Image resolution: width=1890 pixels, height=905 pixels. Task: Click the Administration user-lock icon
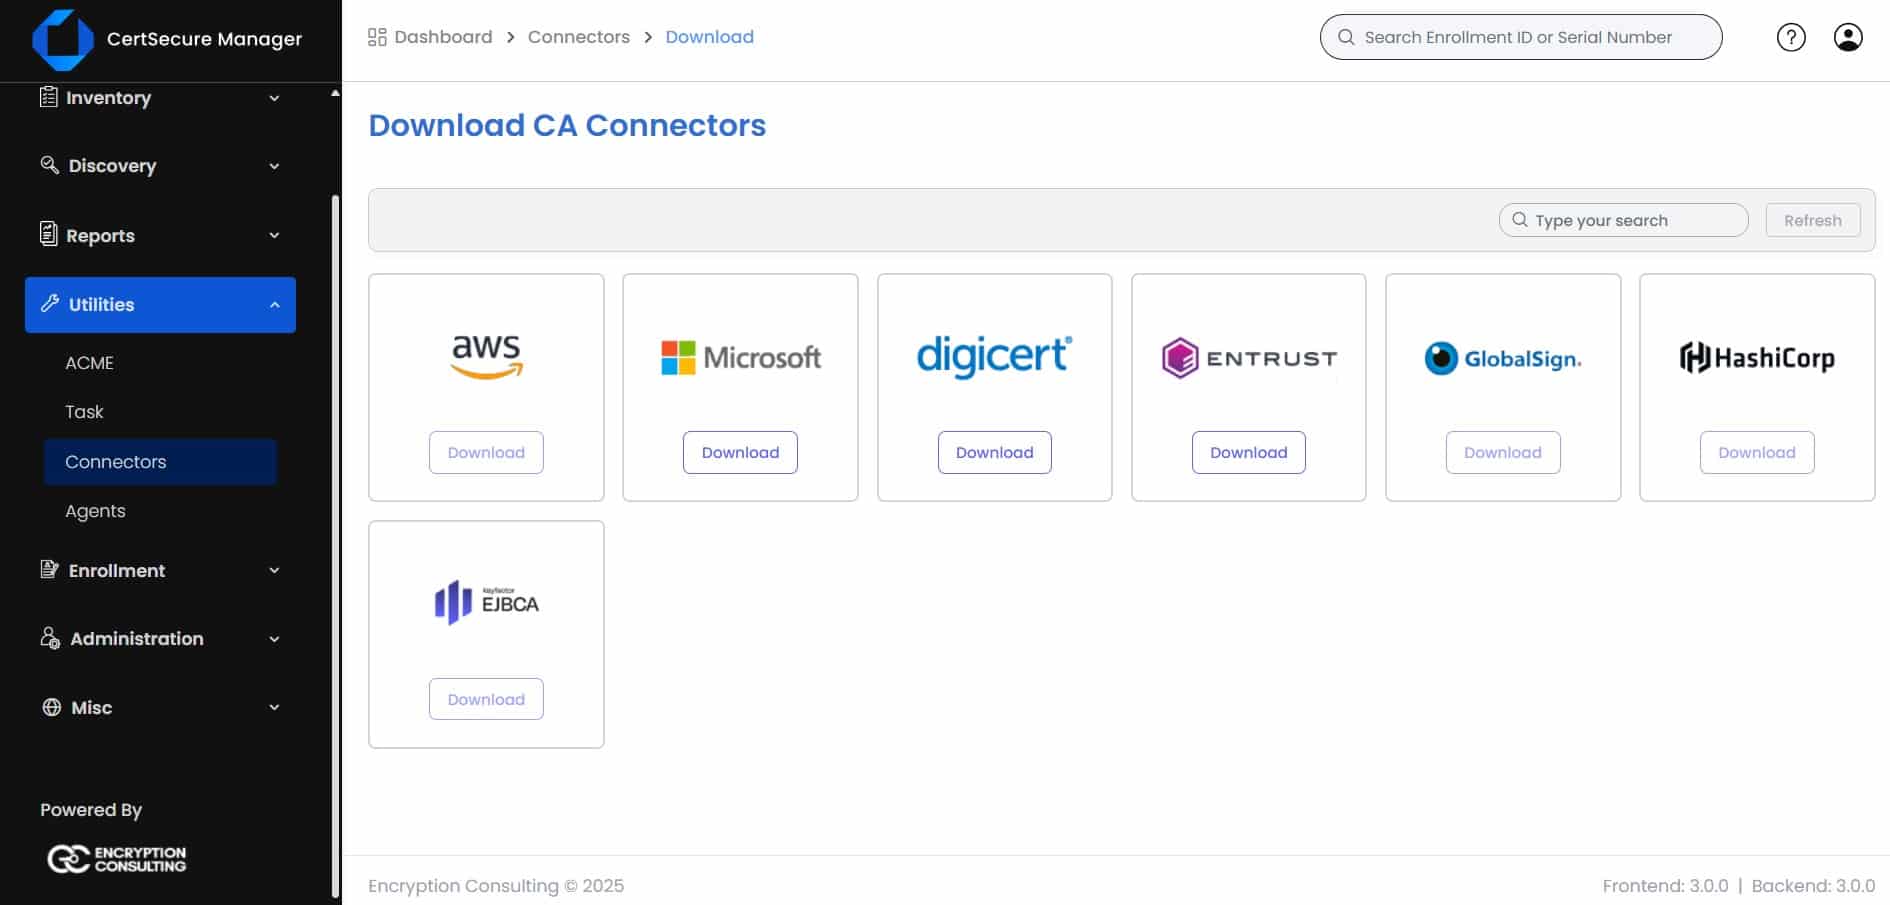click(50, 638)
